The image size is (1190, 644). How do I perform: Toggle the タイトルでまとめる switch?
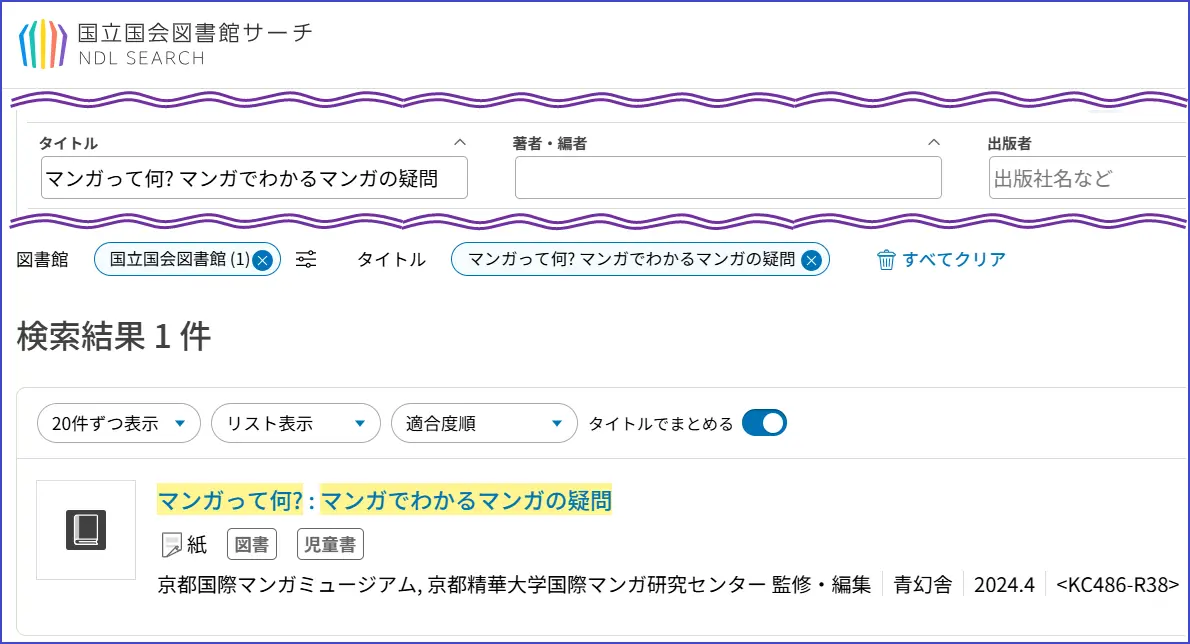[765, 423]
